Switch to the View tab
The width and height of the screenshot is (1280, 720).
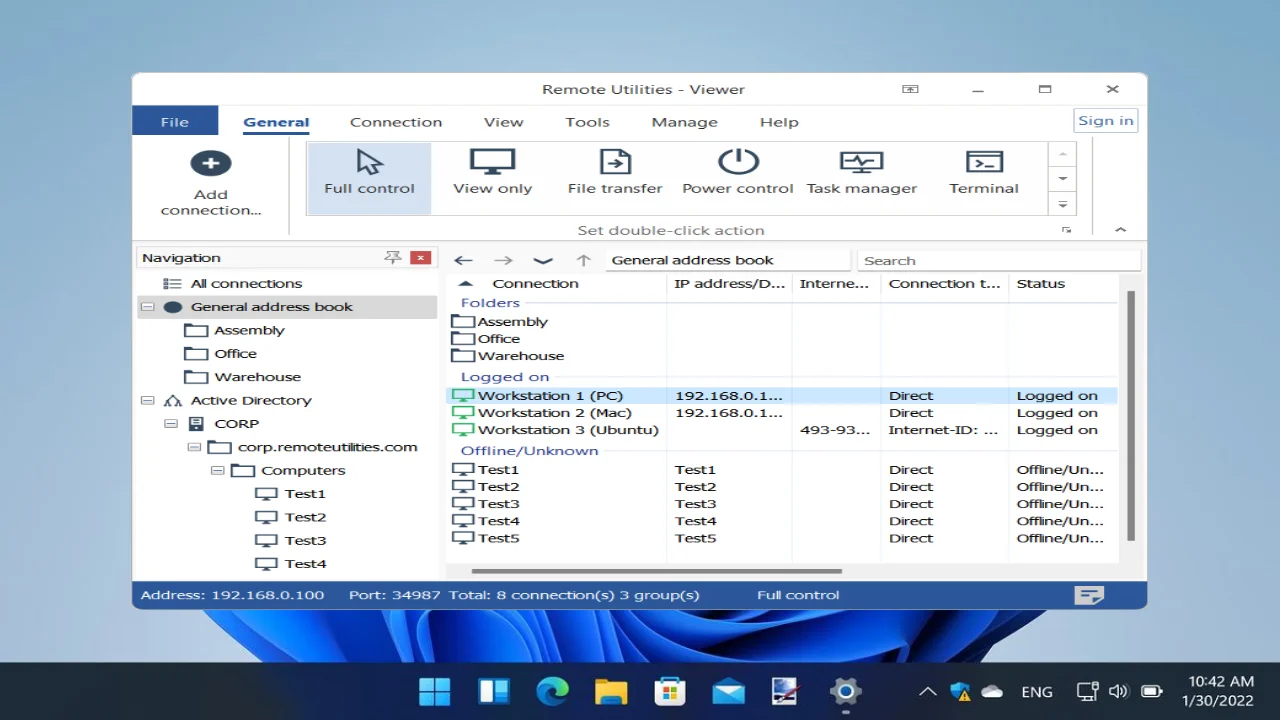point(503,122)
